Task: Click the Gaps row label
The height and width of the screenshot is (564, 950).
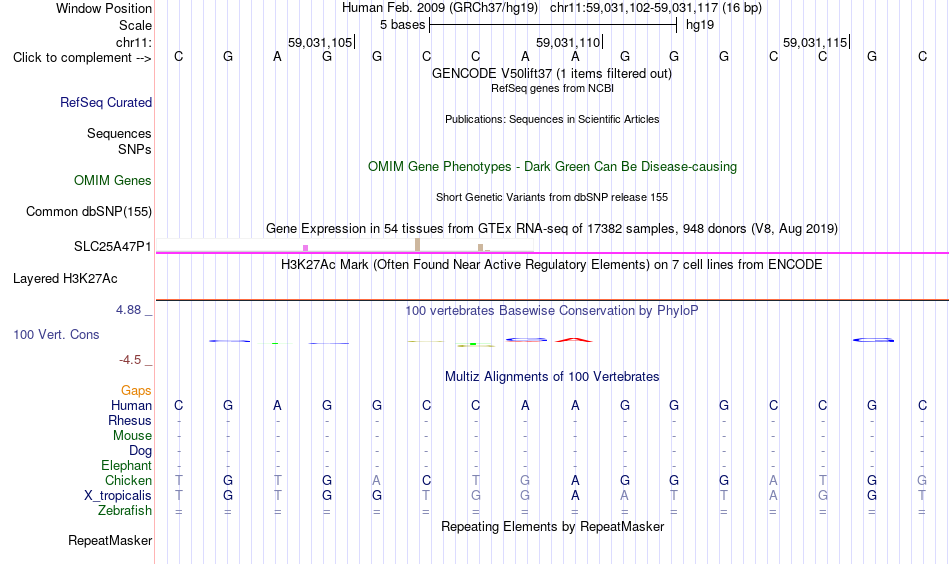Action: point(136,391)
